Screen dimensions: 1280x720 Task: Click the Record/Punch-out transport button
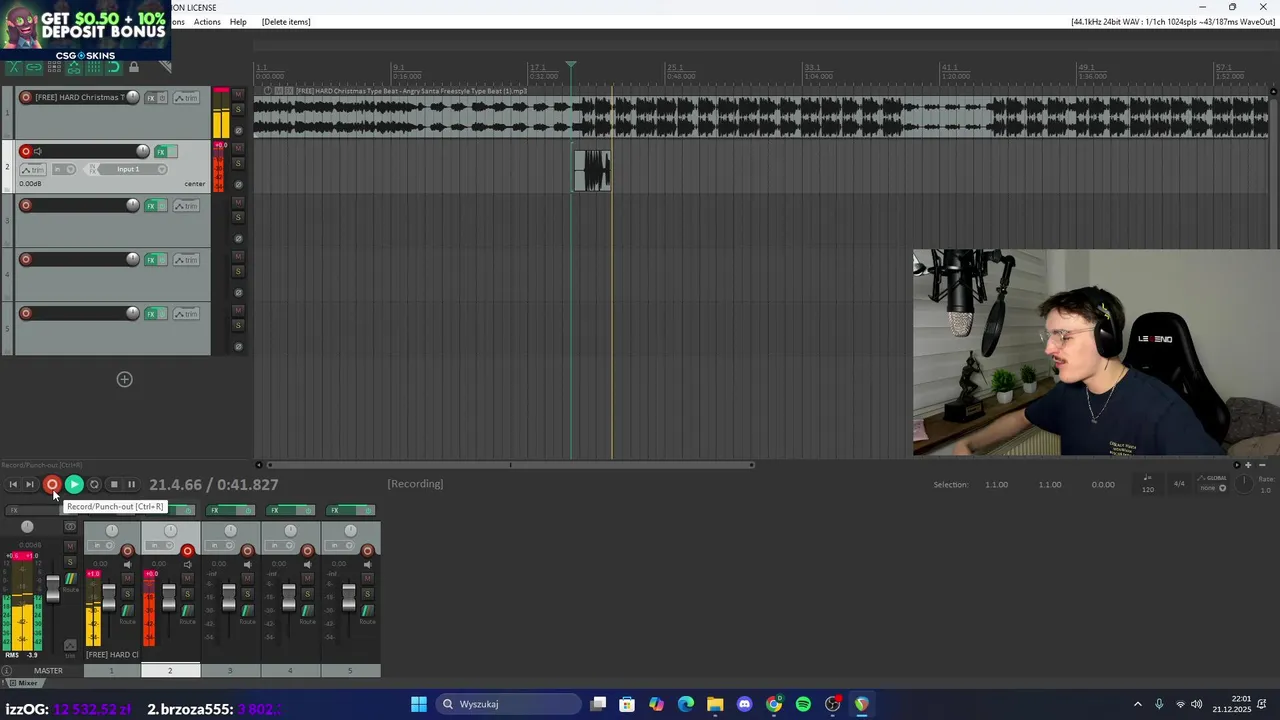click(52, 484)
